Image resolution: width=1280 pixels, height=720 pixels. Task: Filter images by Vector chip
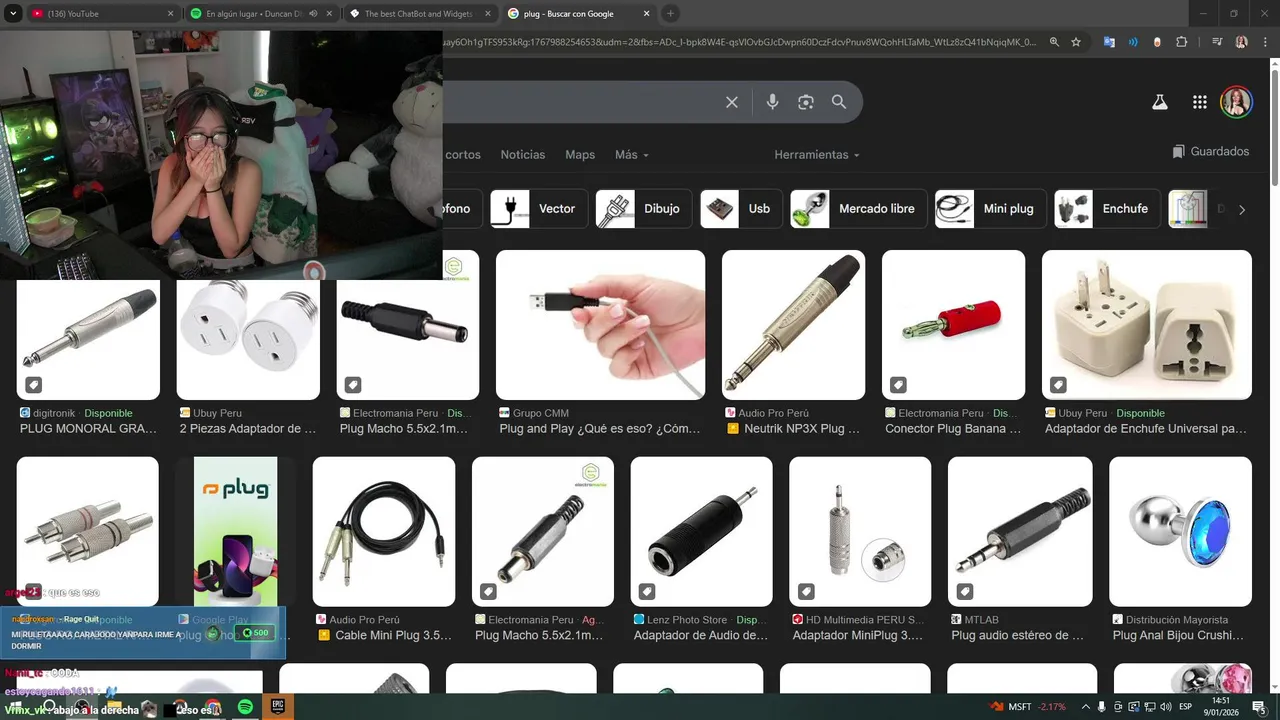click(x=539, y=209)
